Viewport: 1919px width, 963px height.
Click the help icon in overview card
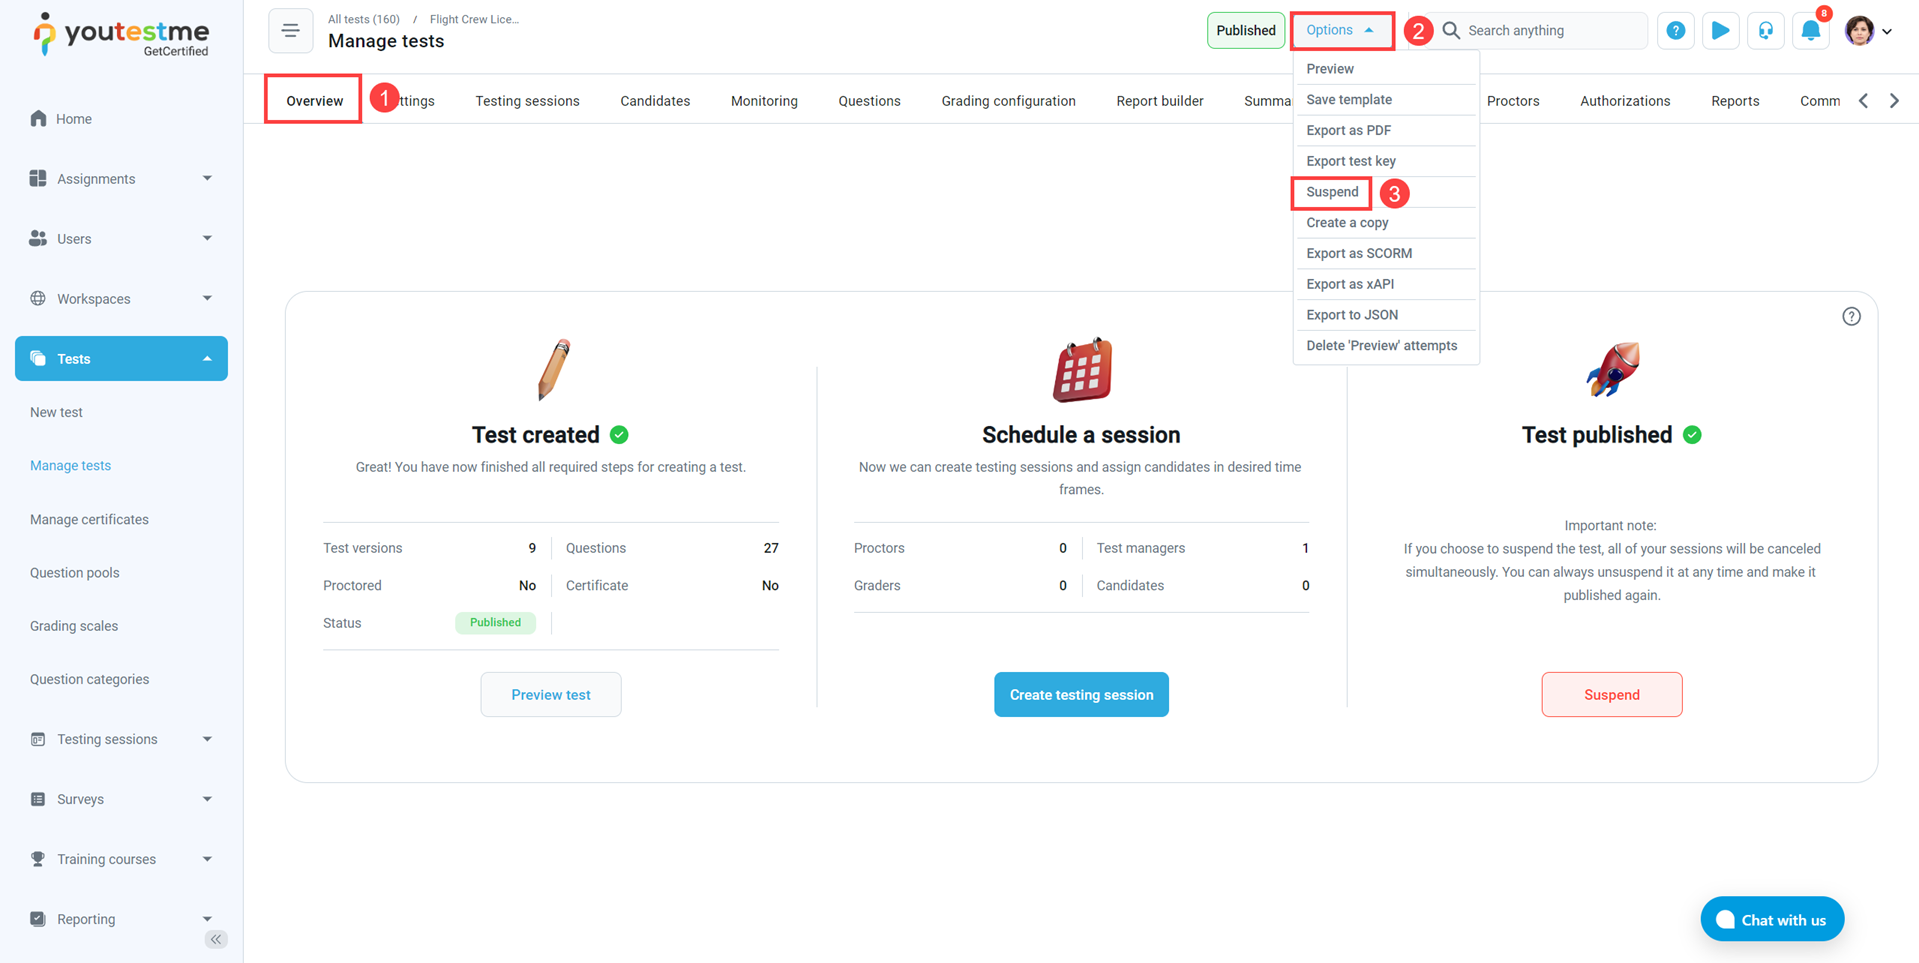1851,316
